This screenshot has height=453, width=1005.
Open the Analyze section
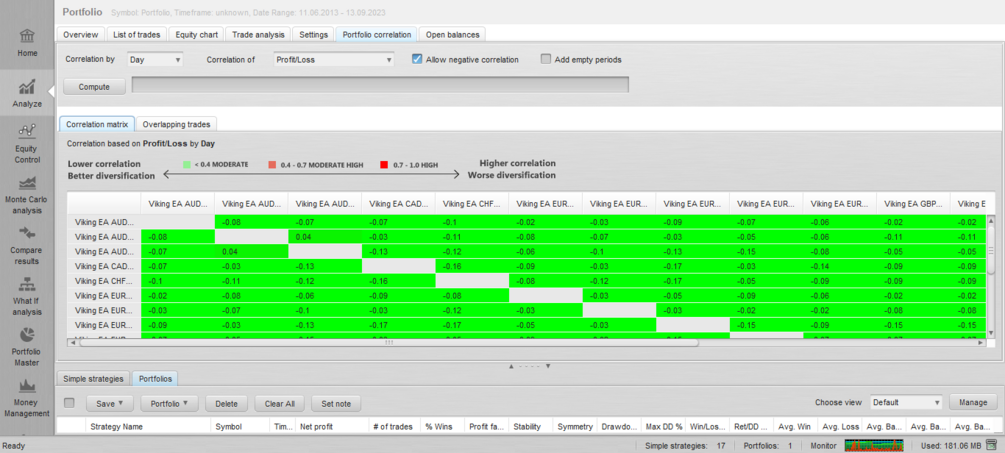28,94
